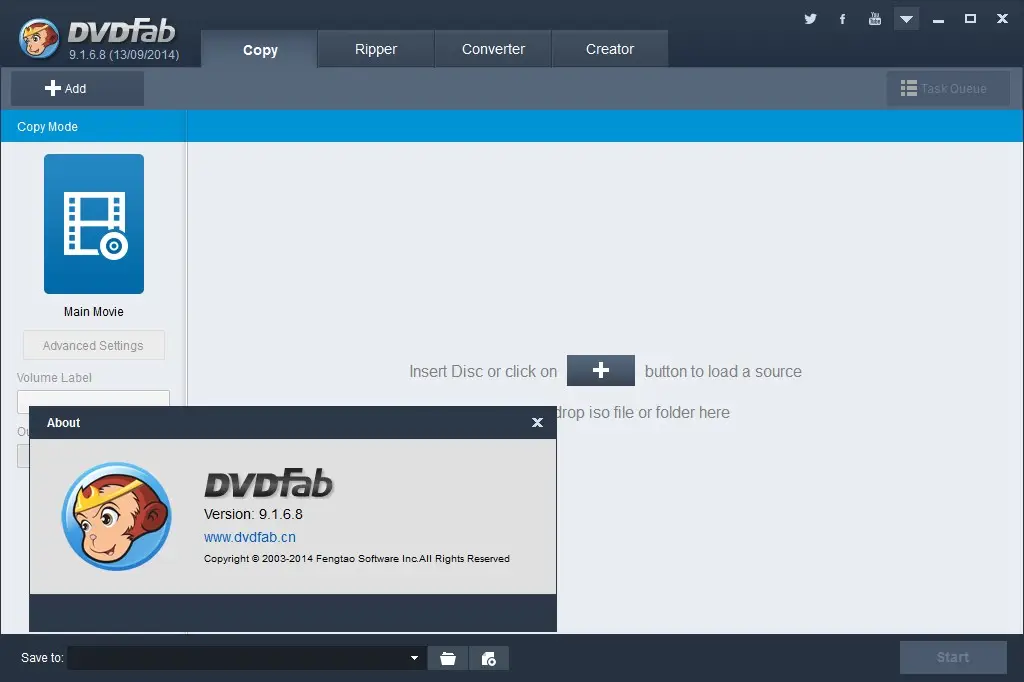Image resolution: width=1024 pixels, height=682 pixels.
Task: Open Advanced Settings
Action: (93, 346)
